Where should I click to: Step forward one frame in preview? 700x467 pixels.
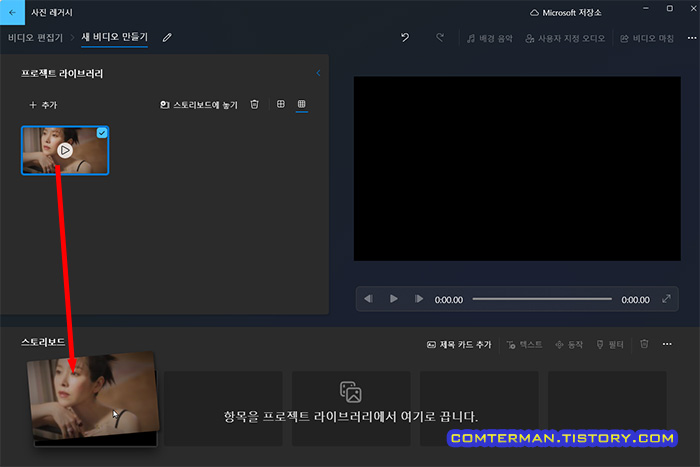419,299
